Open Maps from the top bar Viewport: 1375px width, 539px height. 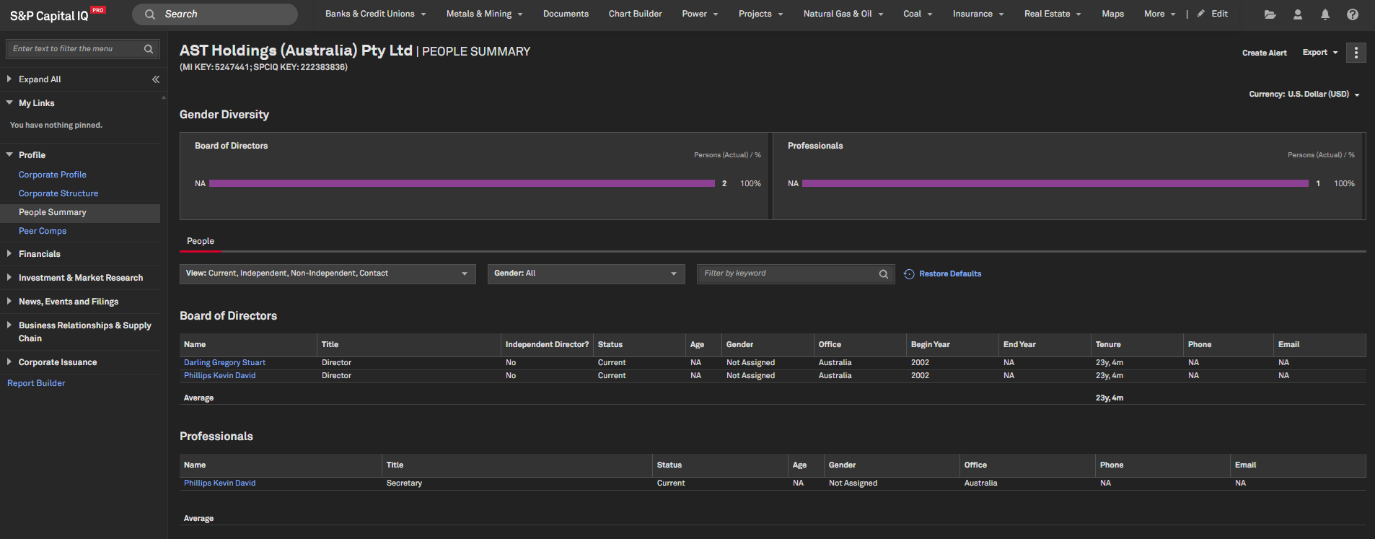[1112, 14]
